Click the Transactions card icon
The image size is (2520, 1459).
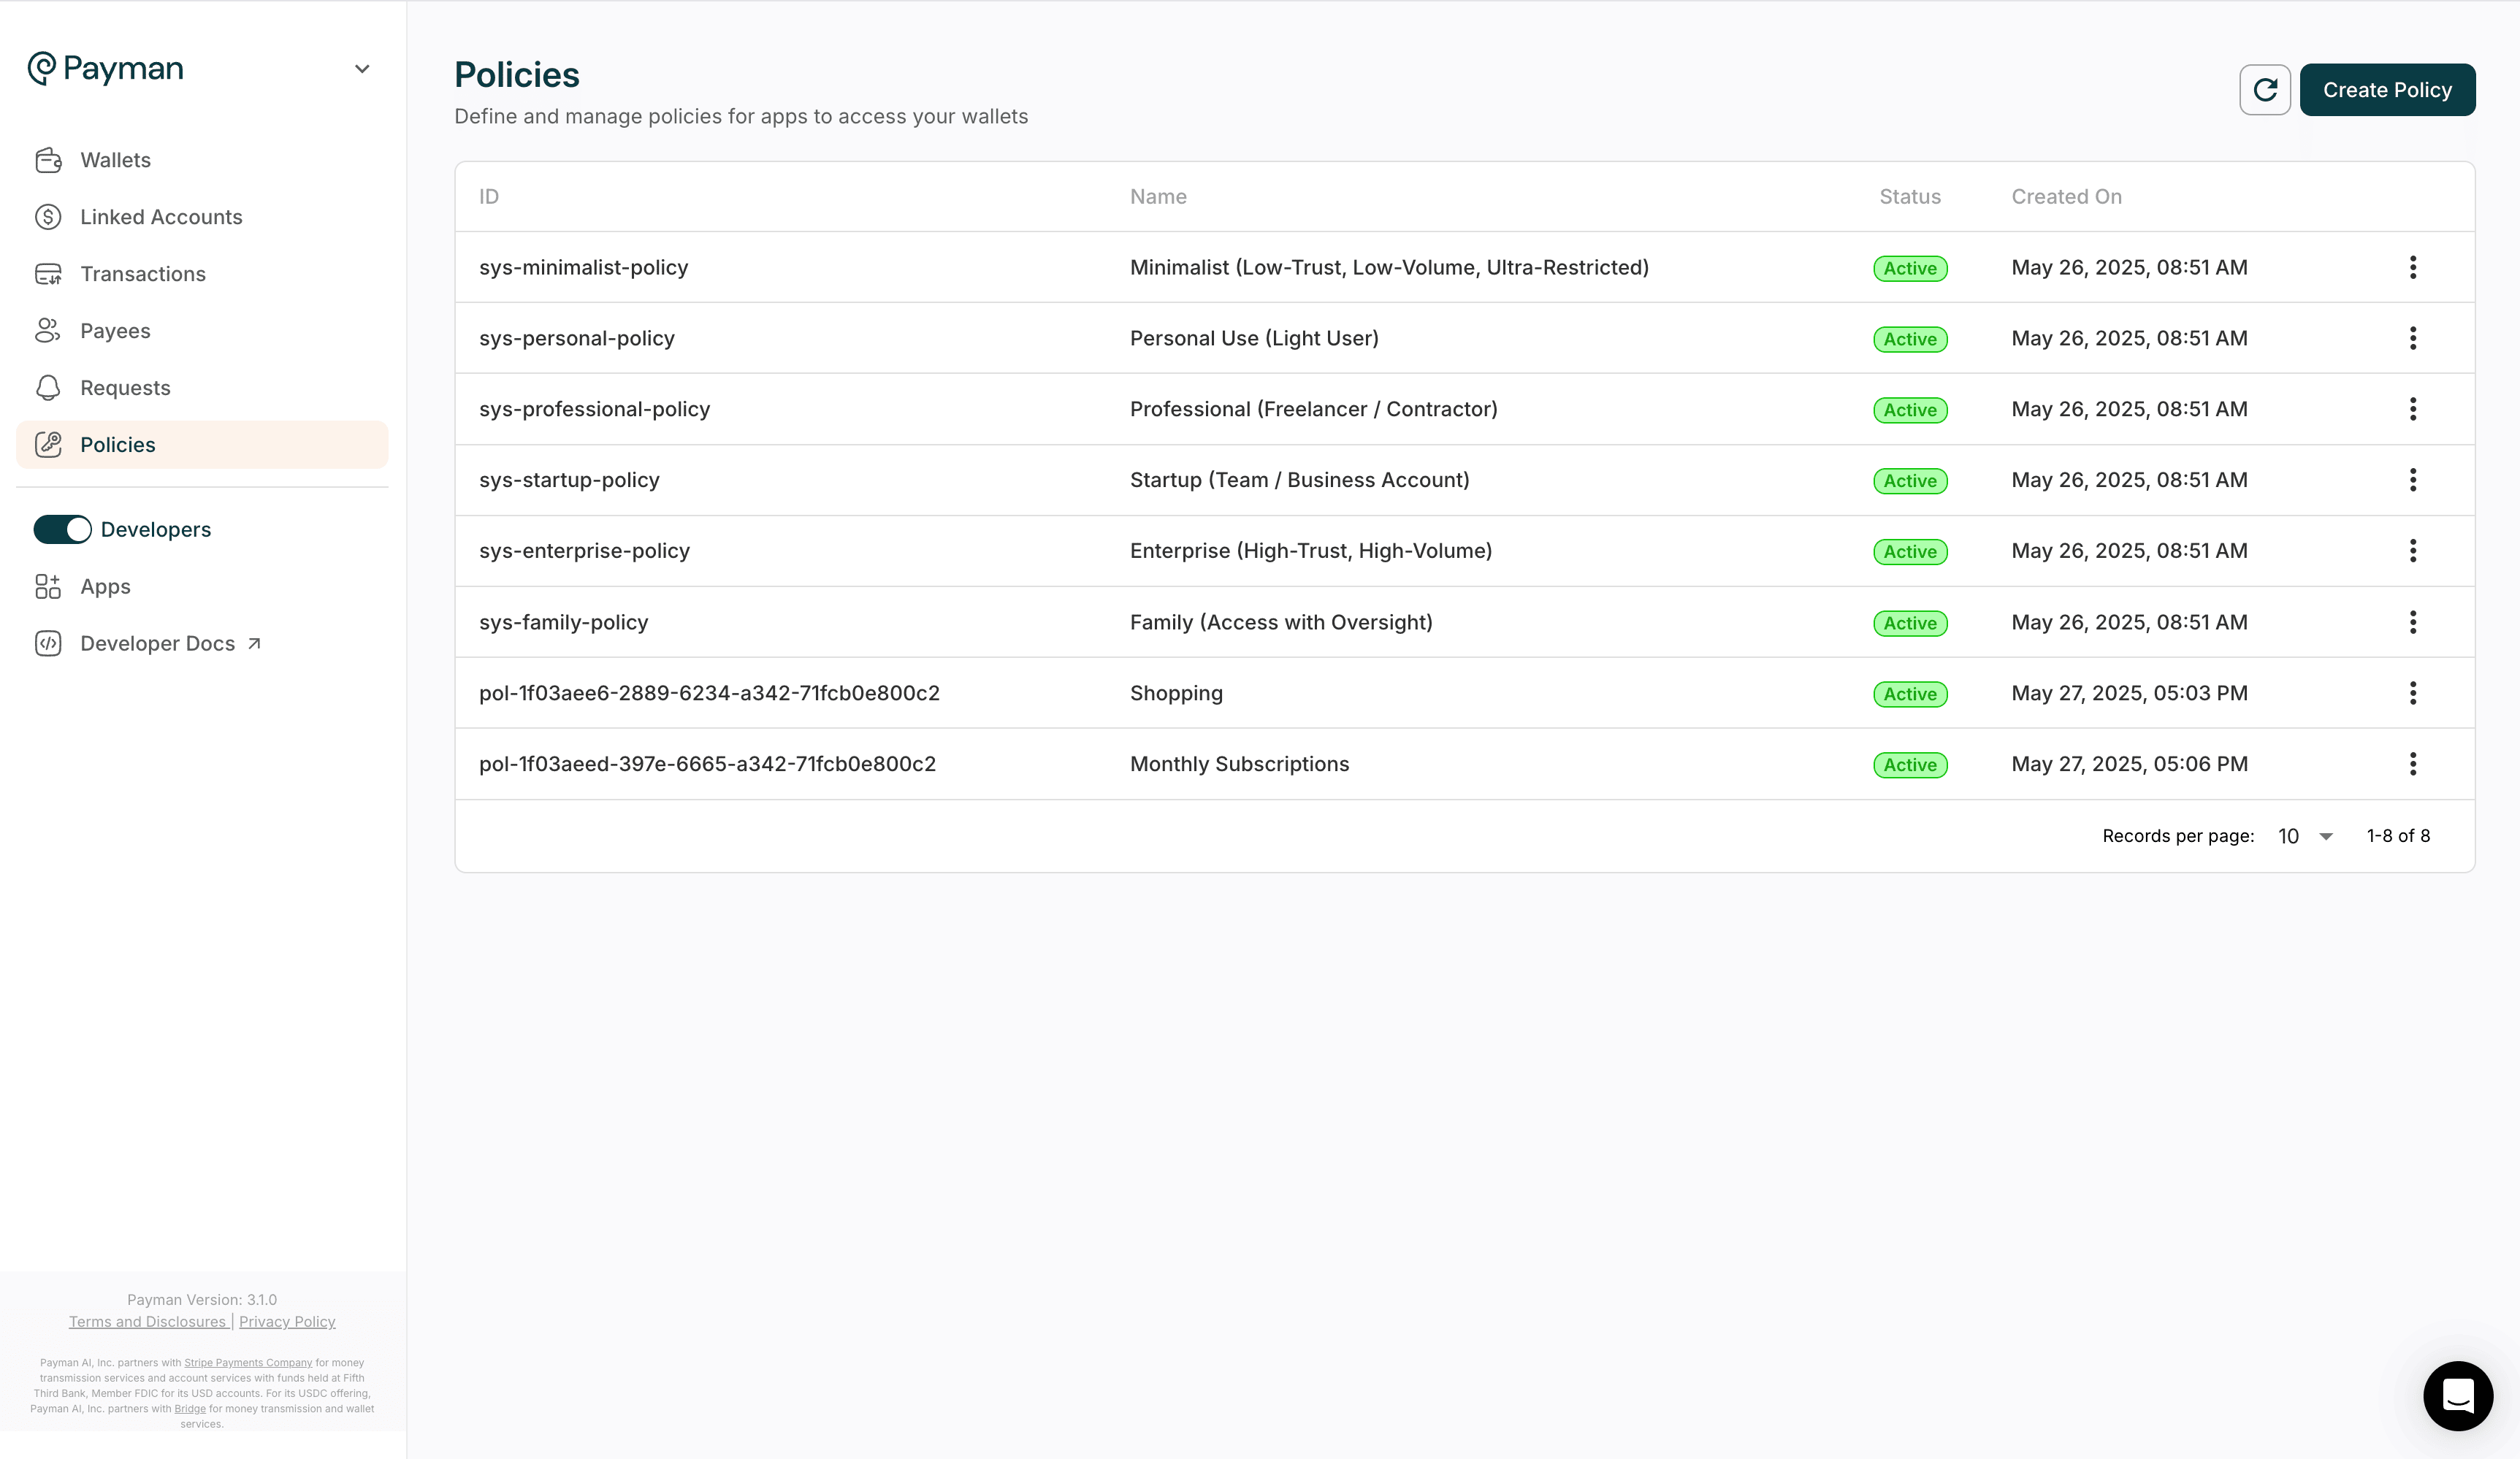[48, 274]
